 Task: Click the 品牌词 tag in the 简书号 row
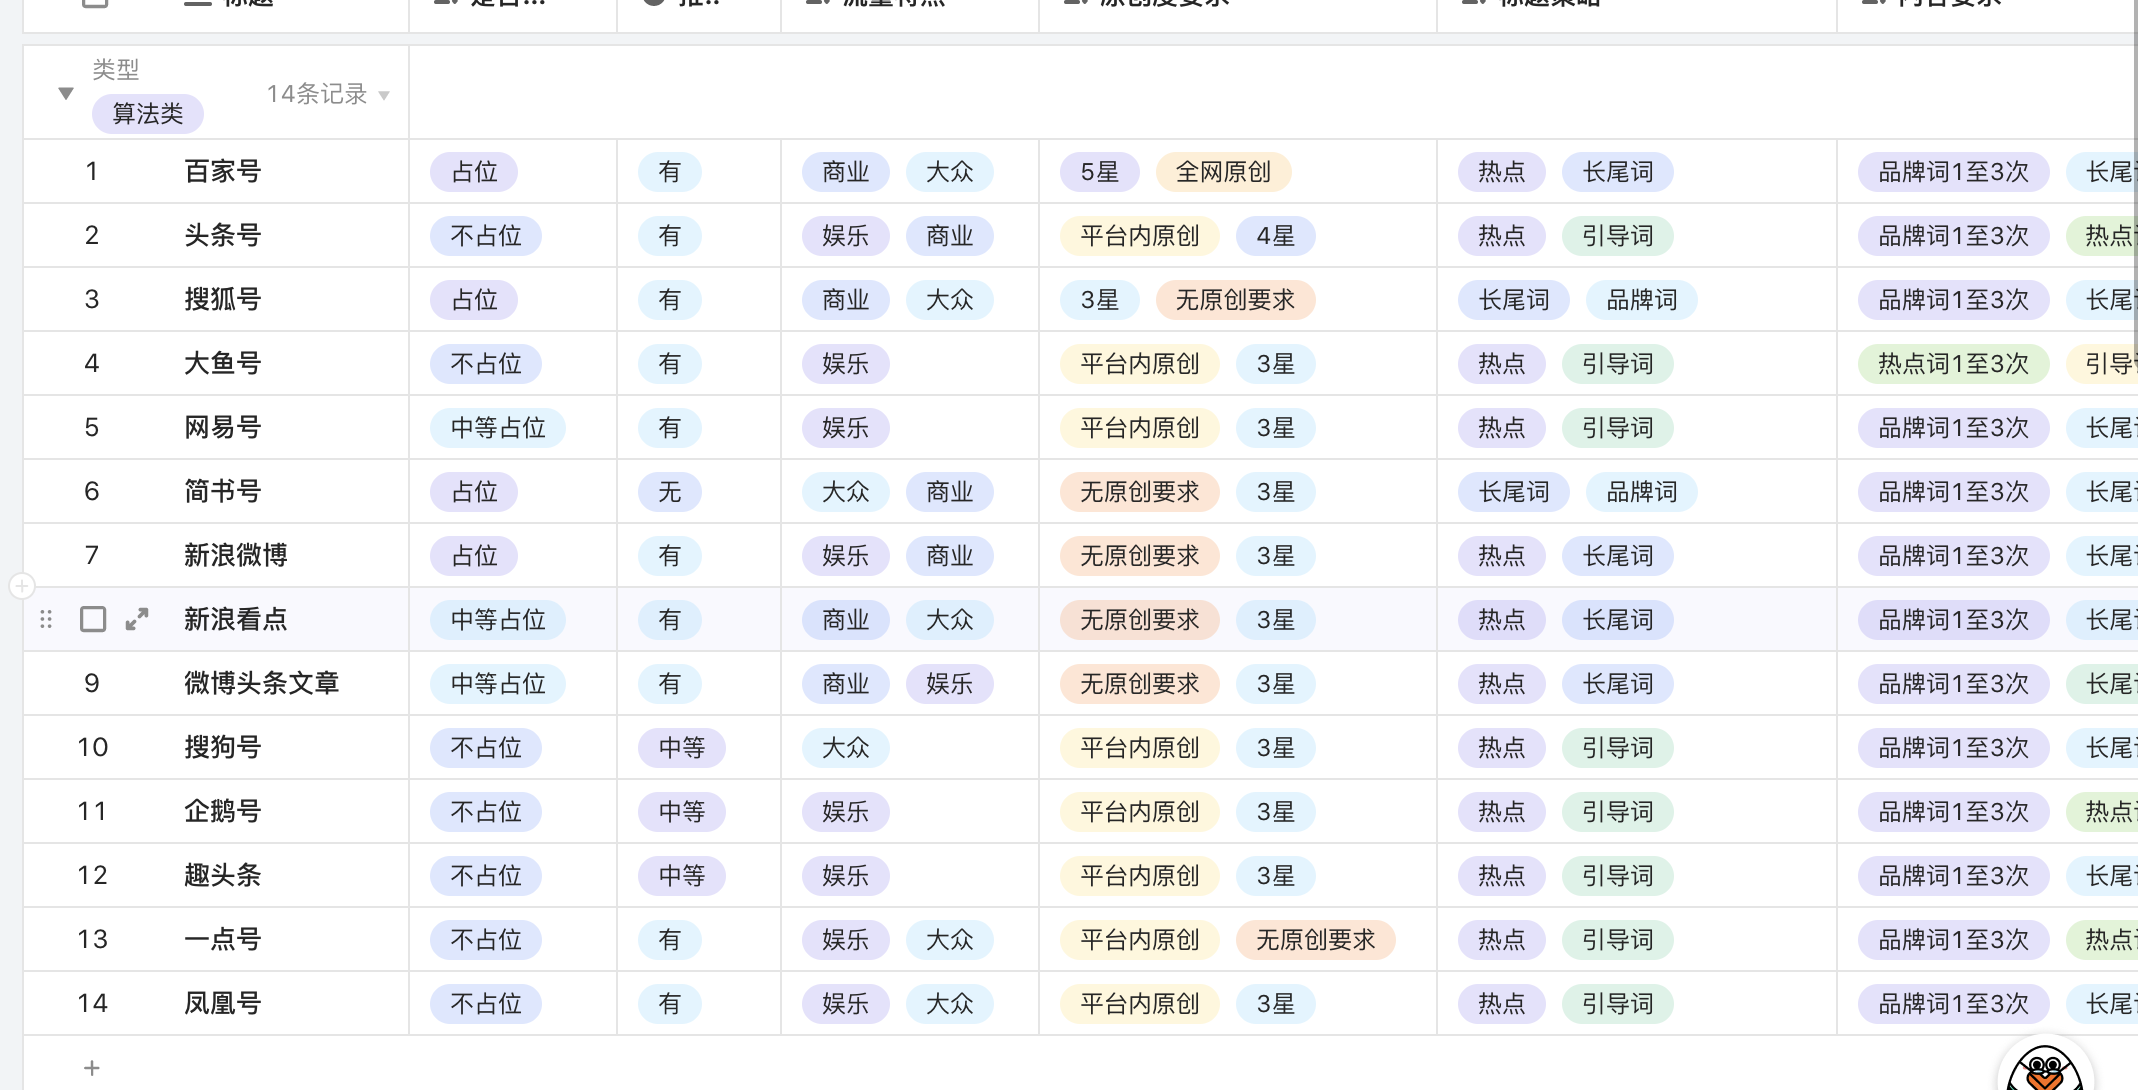point(1642,492)
